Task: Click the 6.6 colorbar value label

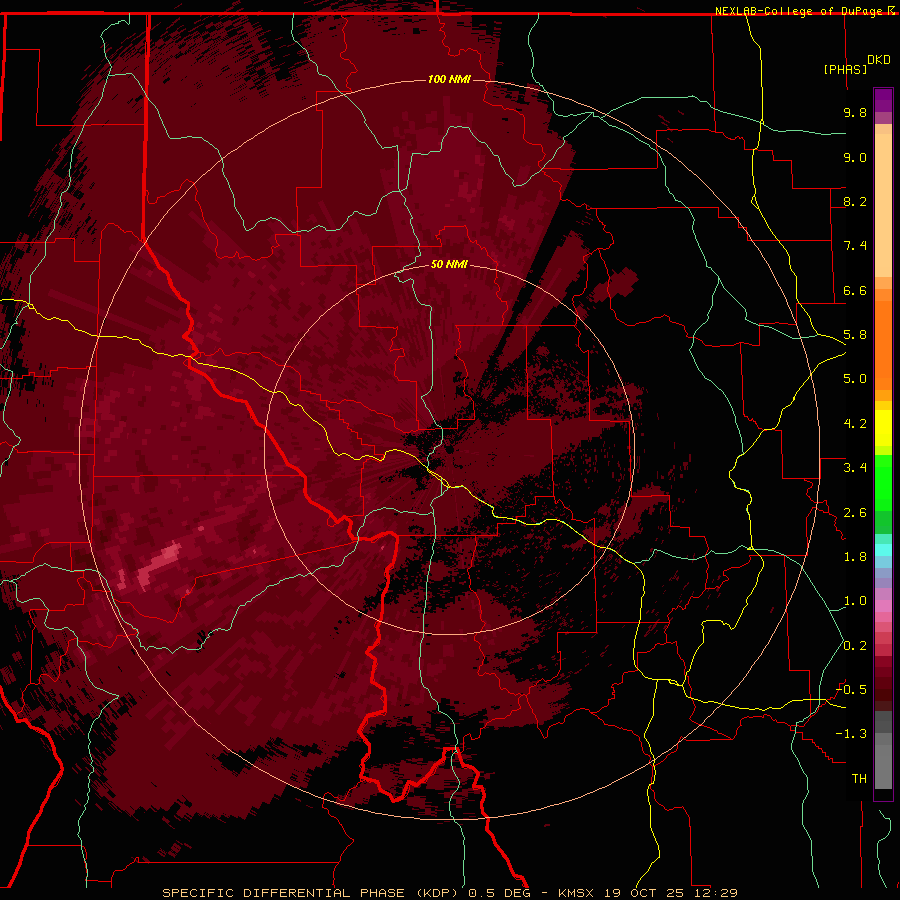Action: 855,290
